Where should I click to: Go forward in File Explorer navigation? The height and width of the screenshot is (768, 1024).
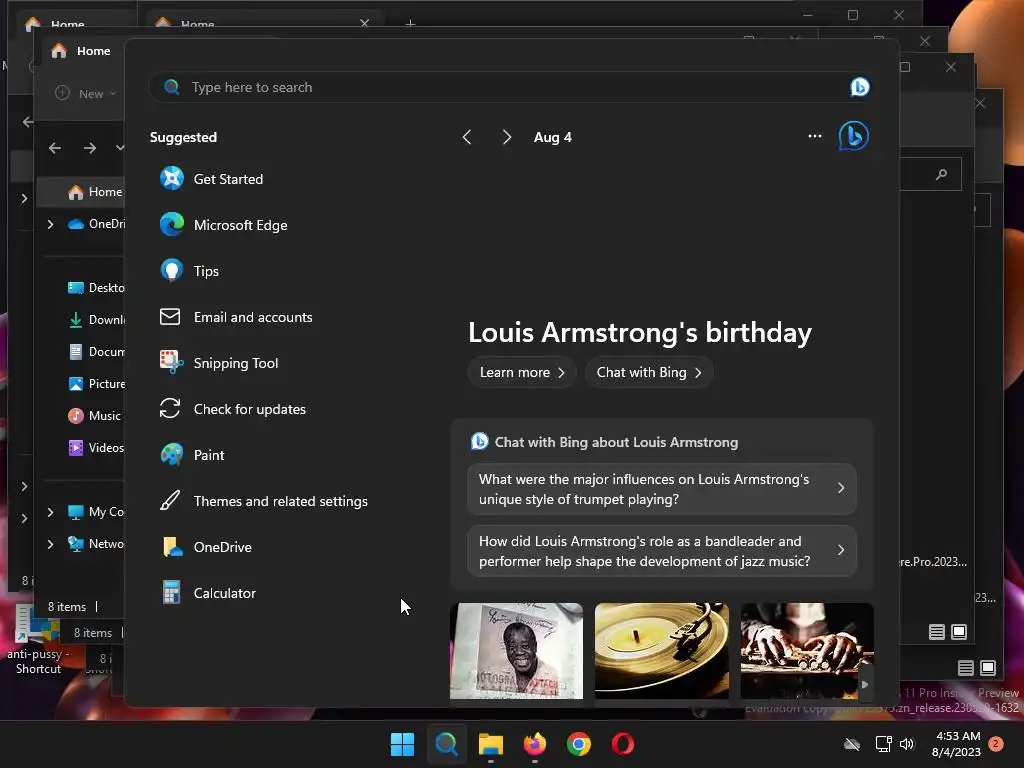click(x=89, y=148)
